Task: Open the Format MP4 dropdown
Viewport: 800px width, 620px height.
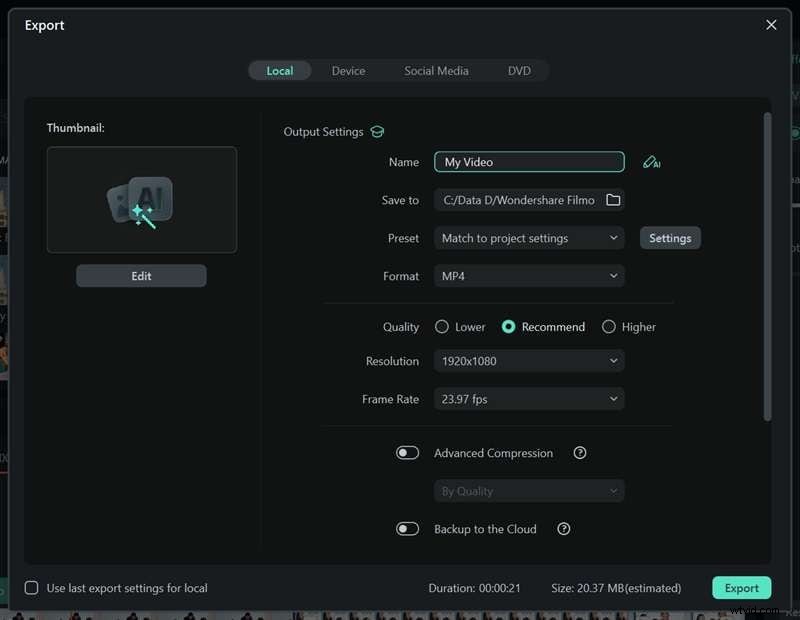Action: pos(529,276)
